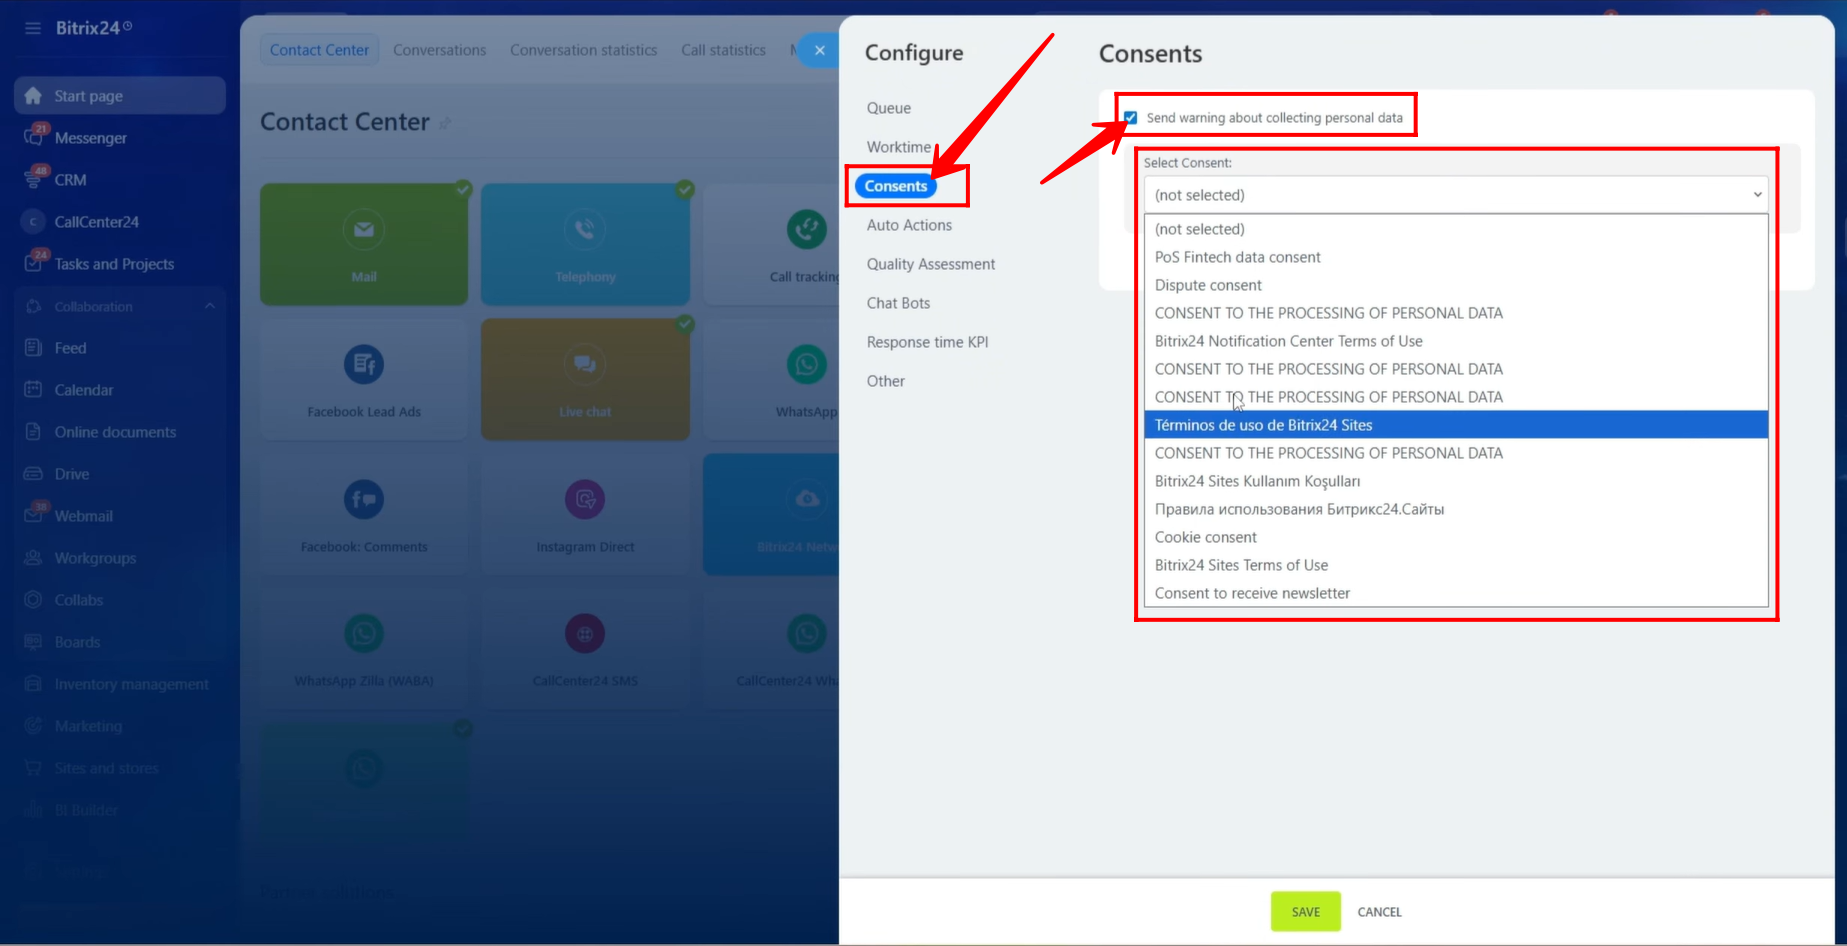Image resolution: width=1847 pixels, height=946 pixels.
Task: Choose Cookie consent from the dropdown list
Action: click(1205, 537)
